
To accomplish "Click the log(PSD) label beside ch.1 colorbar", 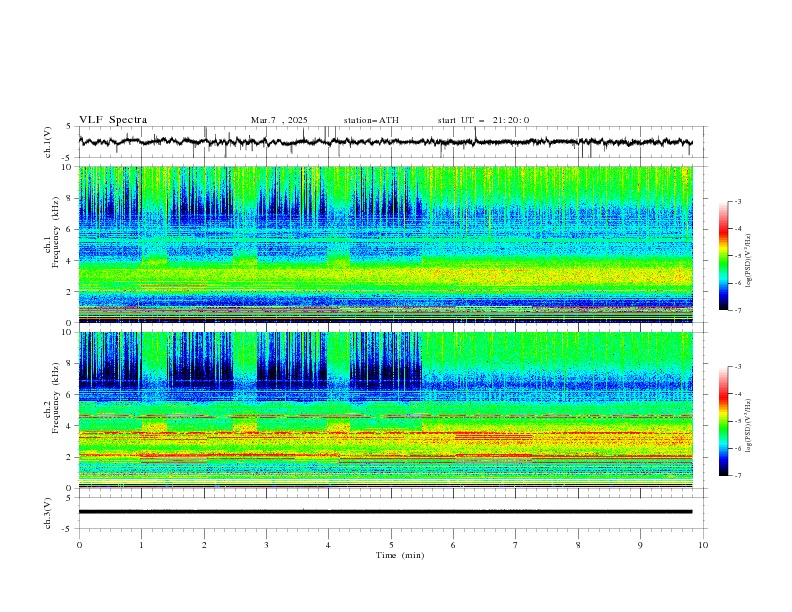I will (x=748, y=261).
